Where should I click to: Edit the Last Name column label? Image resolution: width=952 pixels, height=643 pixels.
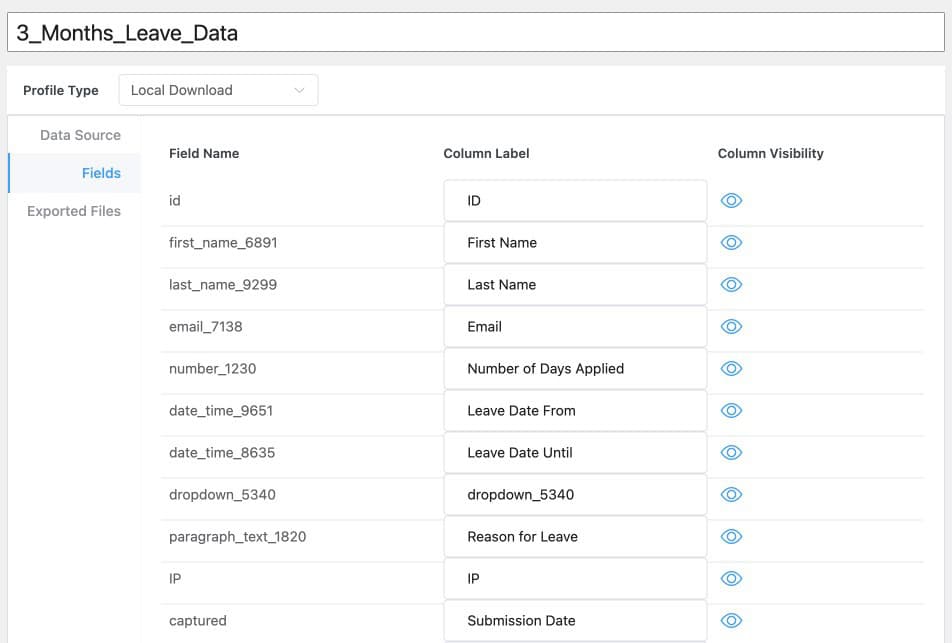pyautogui.click(x=575, y=284)
